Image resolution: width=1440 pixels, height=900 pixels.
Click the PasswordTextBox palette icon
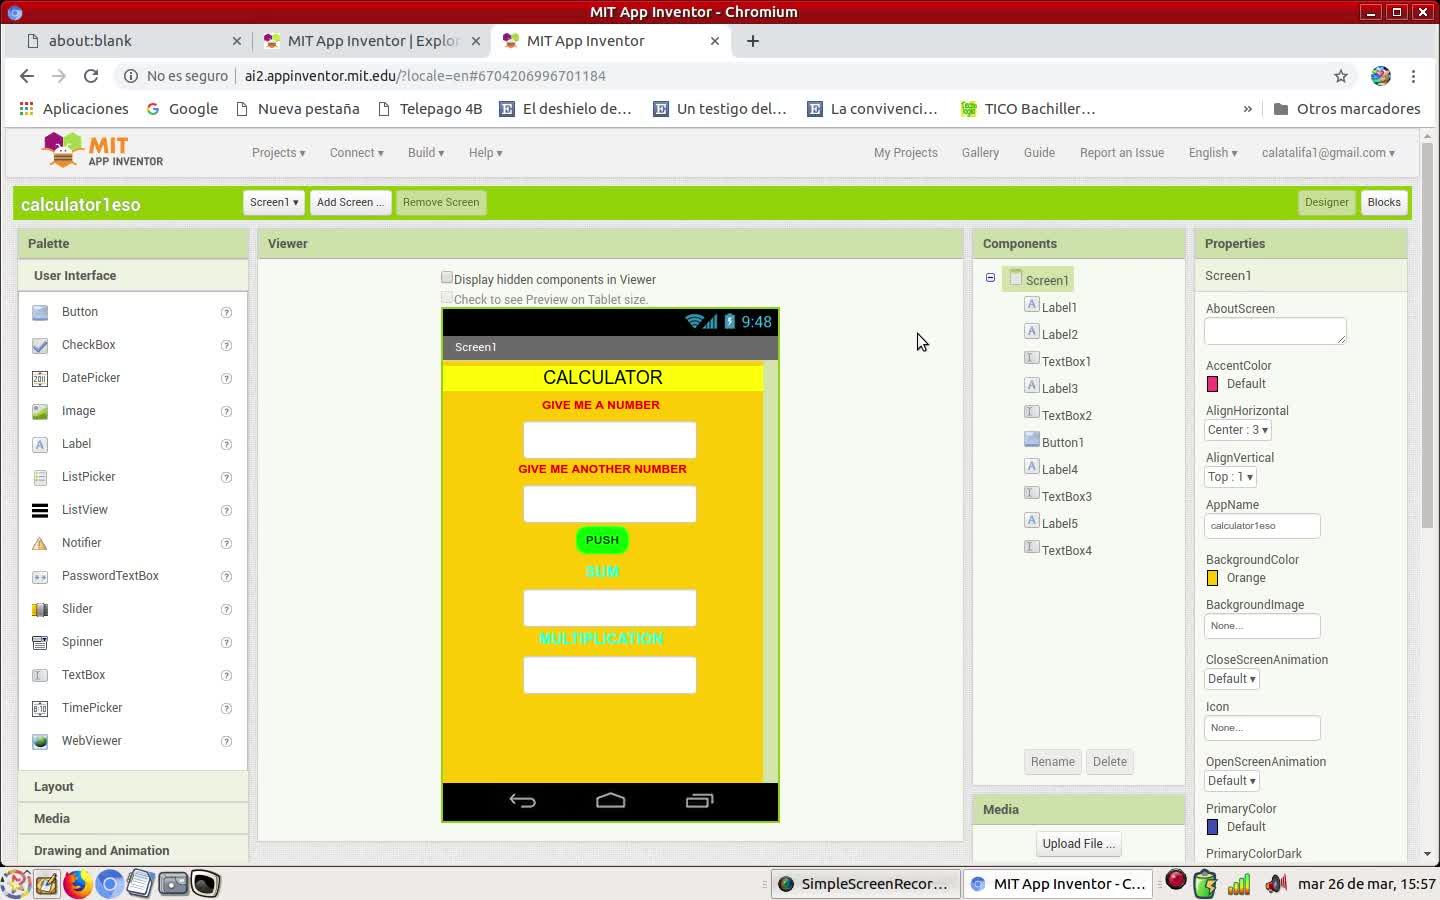point(40,576)
